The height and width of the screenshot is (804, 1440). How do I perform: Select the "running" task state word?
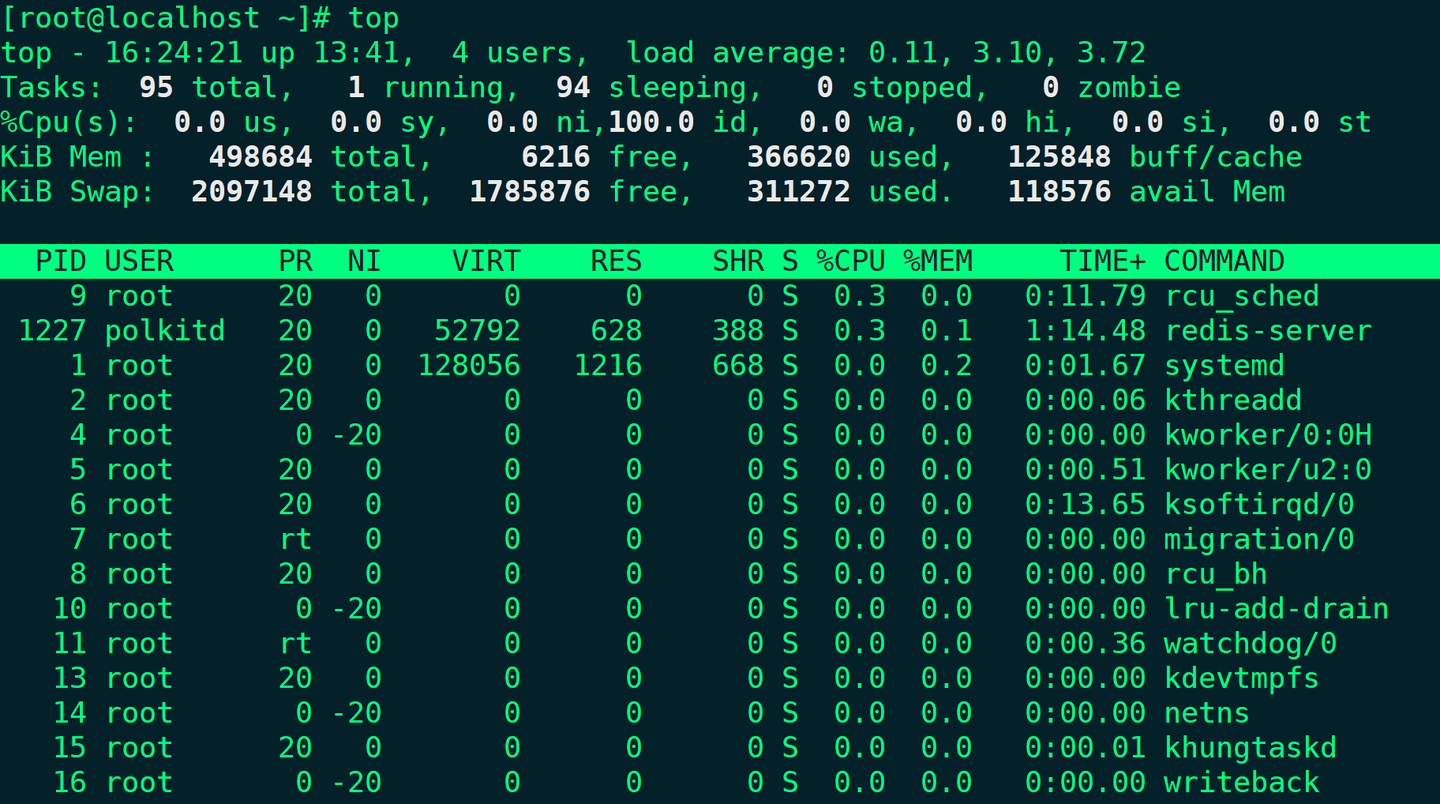pos(443,88)
